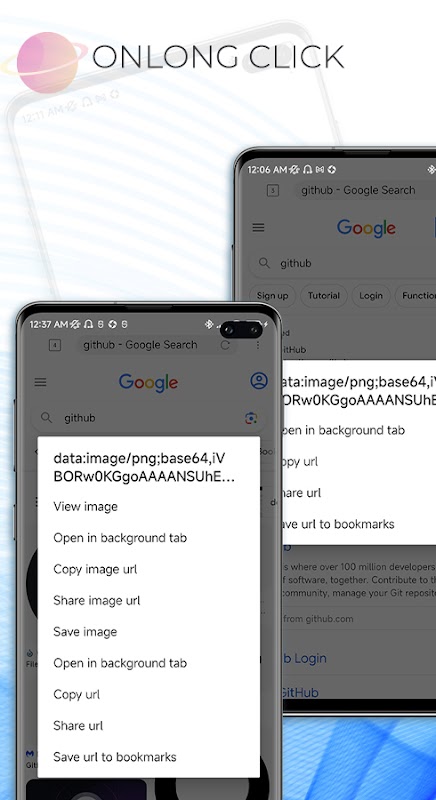
Task: Open the three-dot overflow menu
Action: pyautogui.click(x=258, y=345)
